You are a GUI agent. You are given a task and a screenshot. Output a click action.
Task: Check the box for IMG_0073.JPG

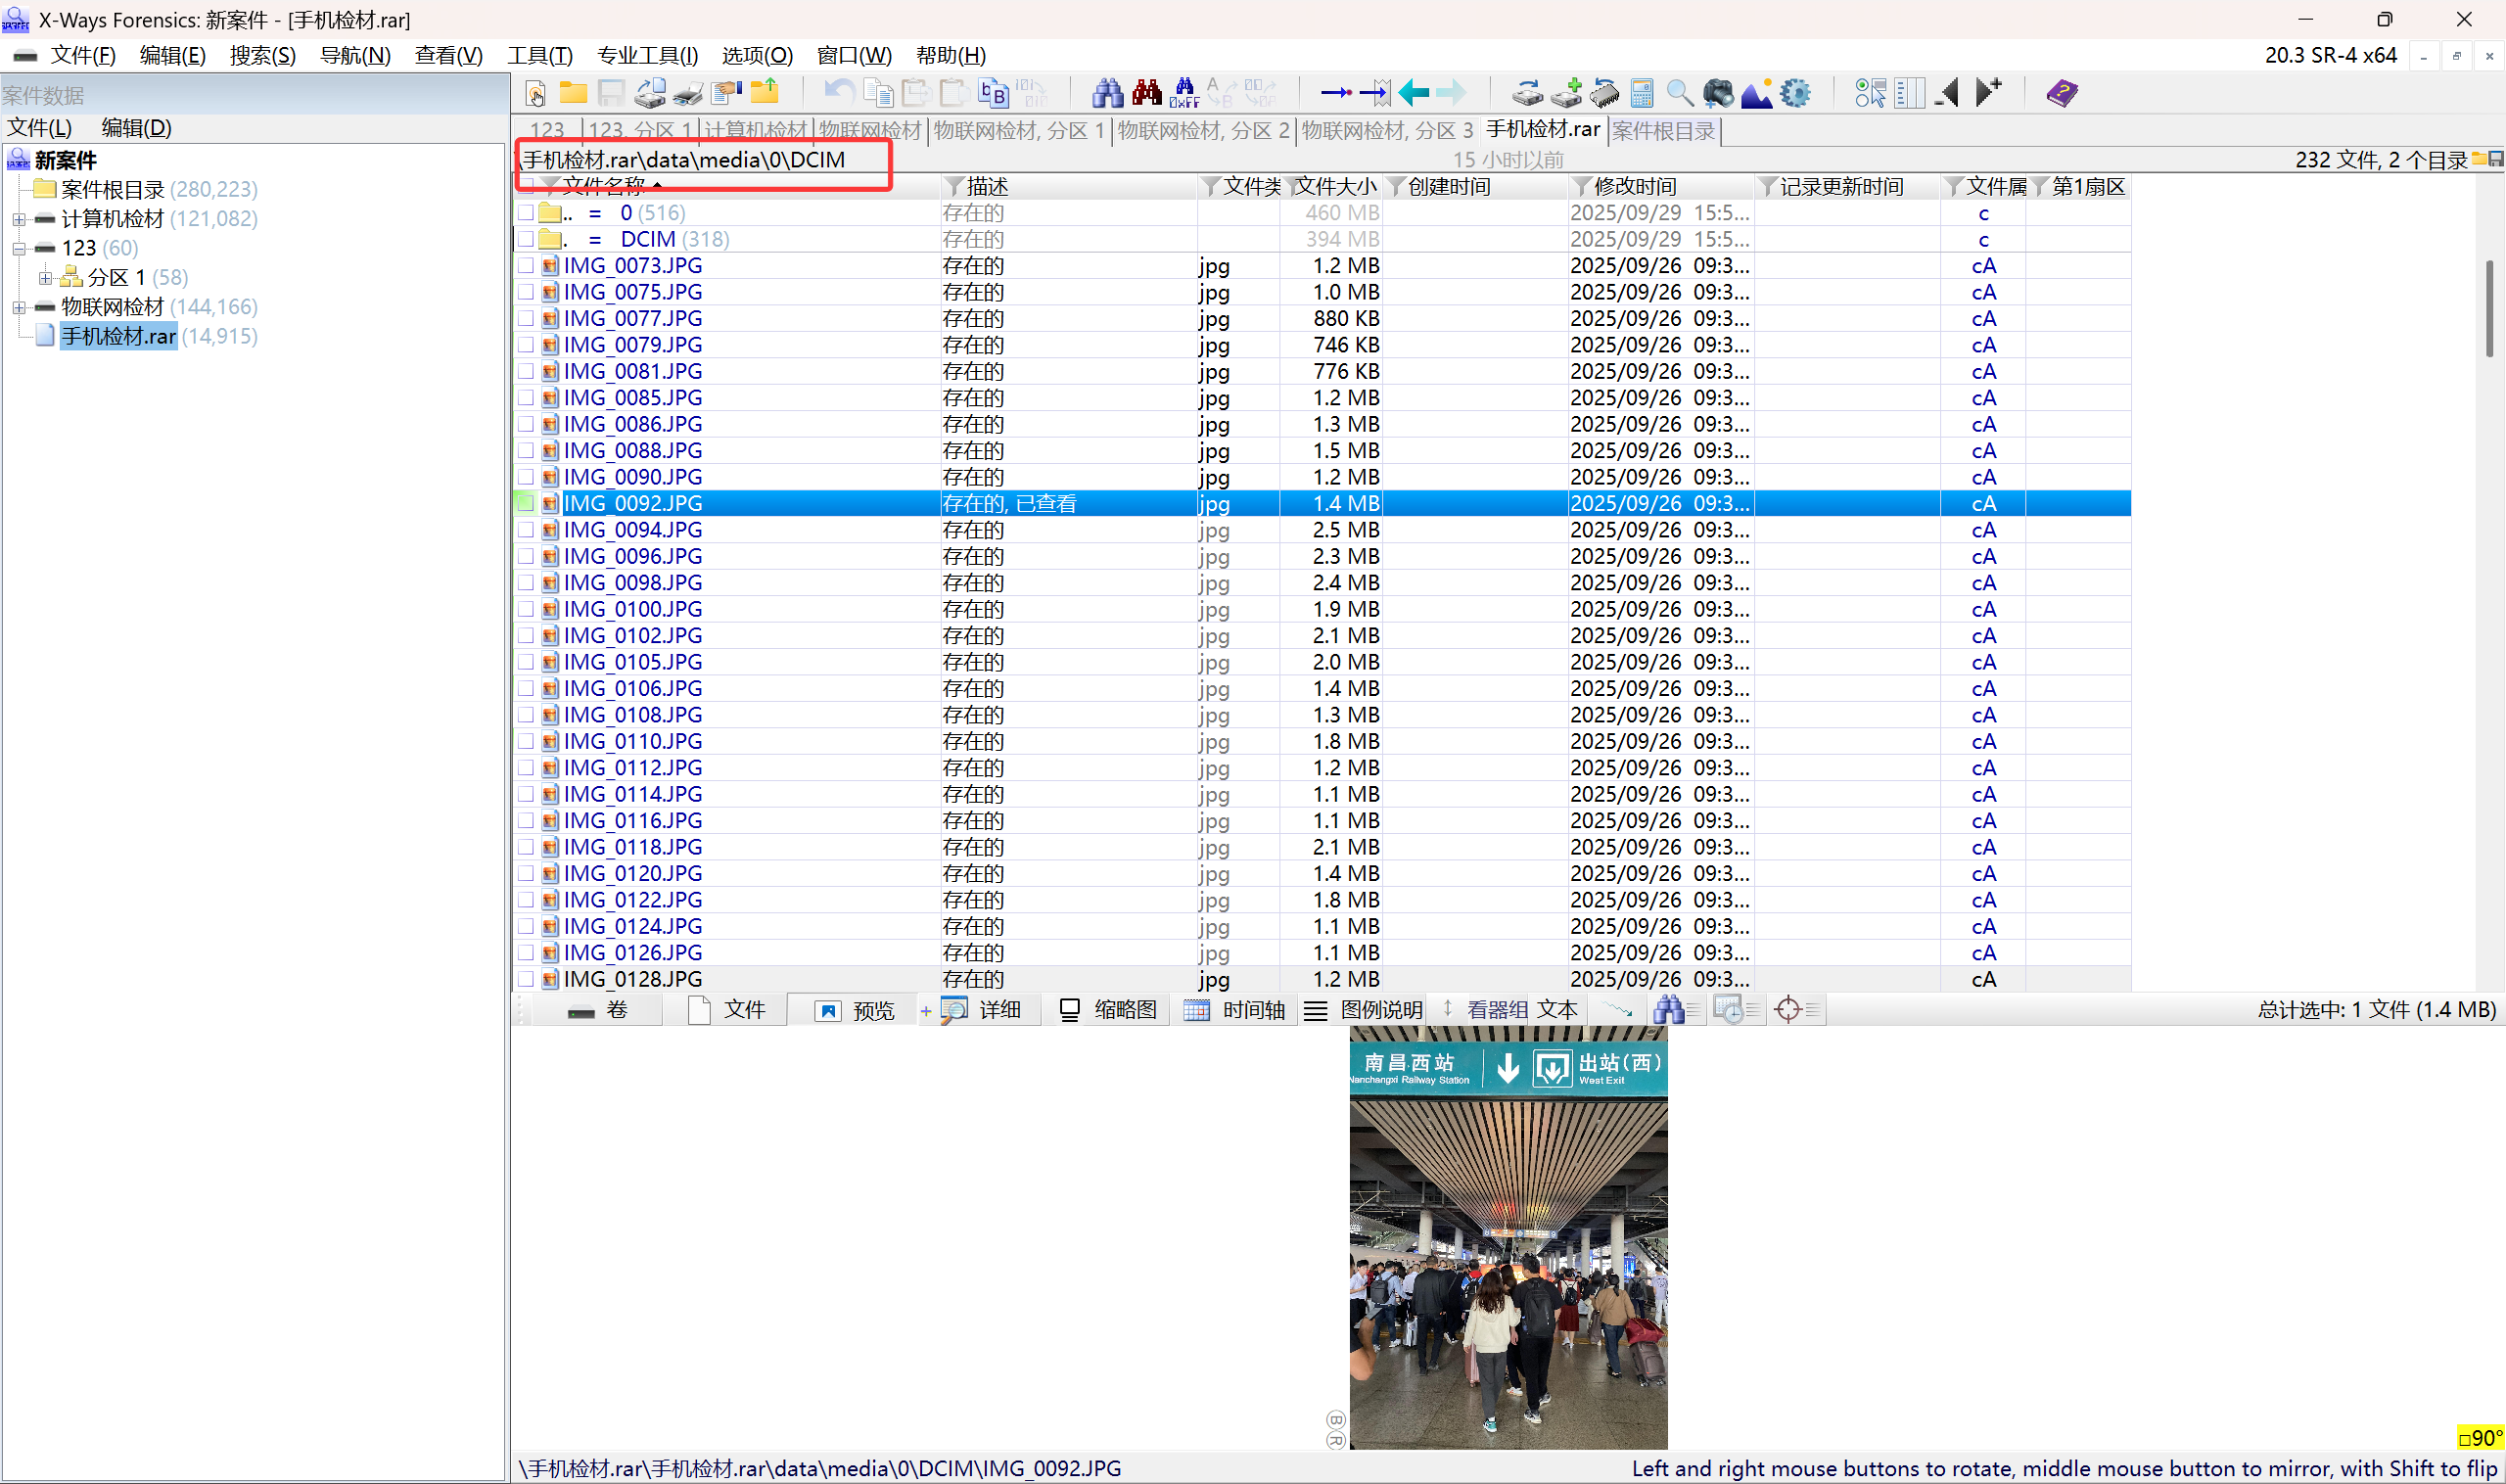click(x=526, y=266)
